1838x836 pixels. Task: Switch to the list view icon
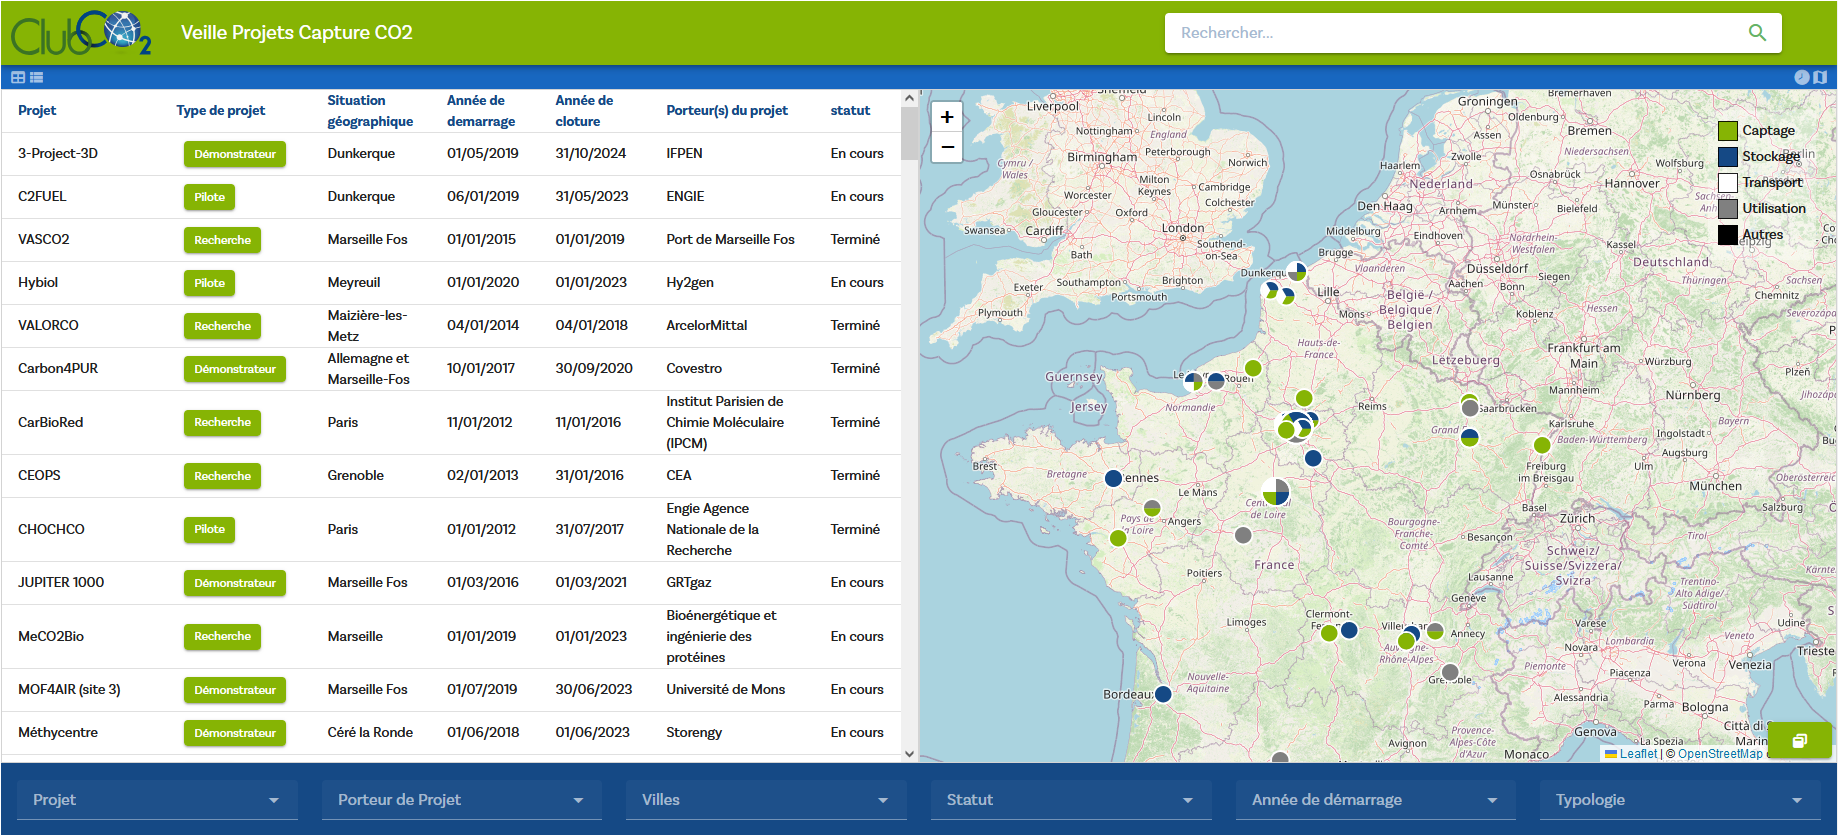coord(37,77)
